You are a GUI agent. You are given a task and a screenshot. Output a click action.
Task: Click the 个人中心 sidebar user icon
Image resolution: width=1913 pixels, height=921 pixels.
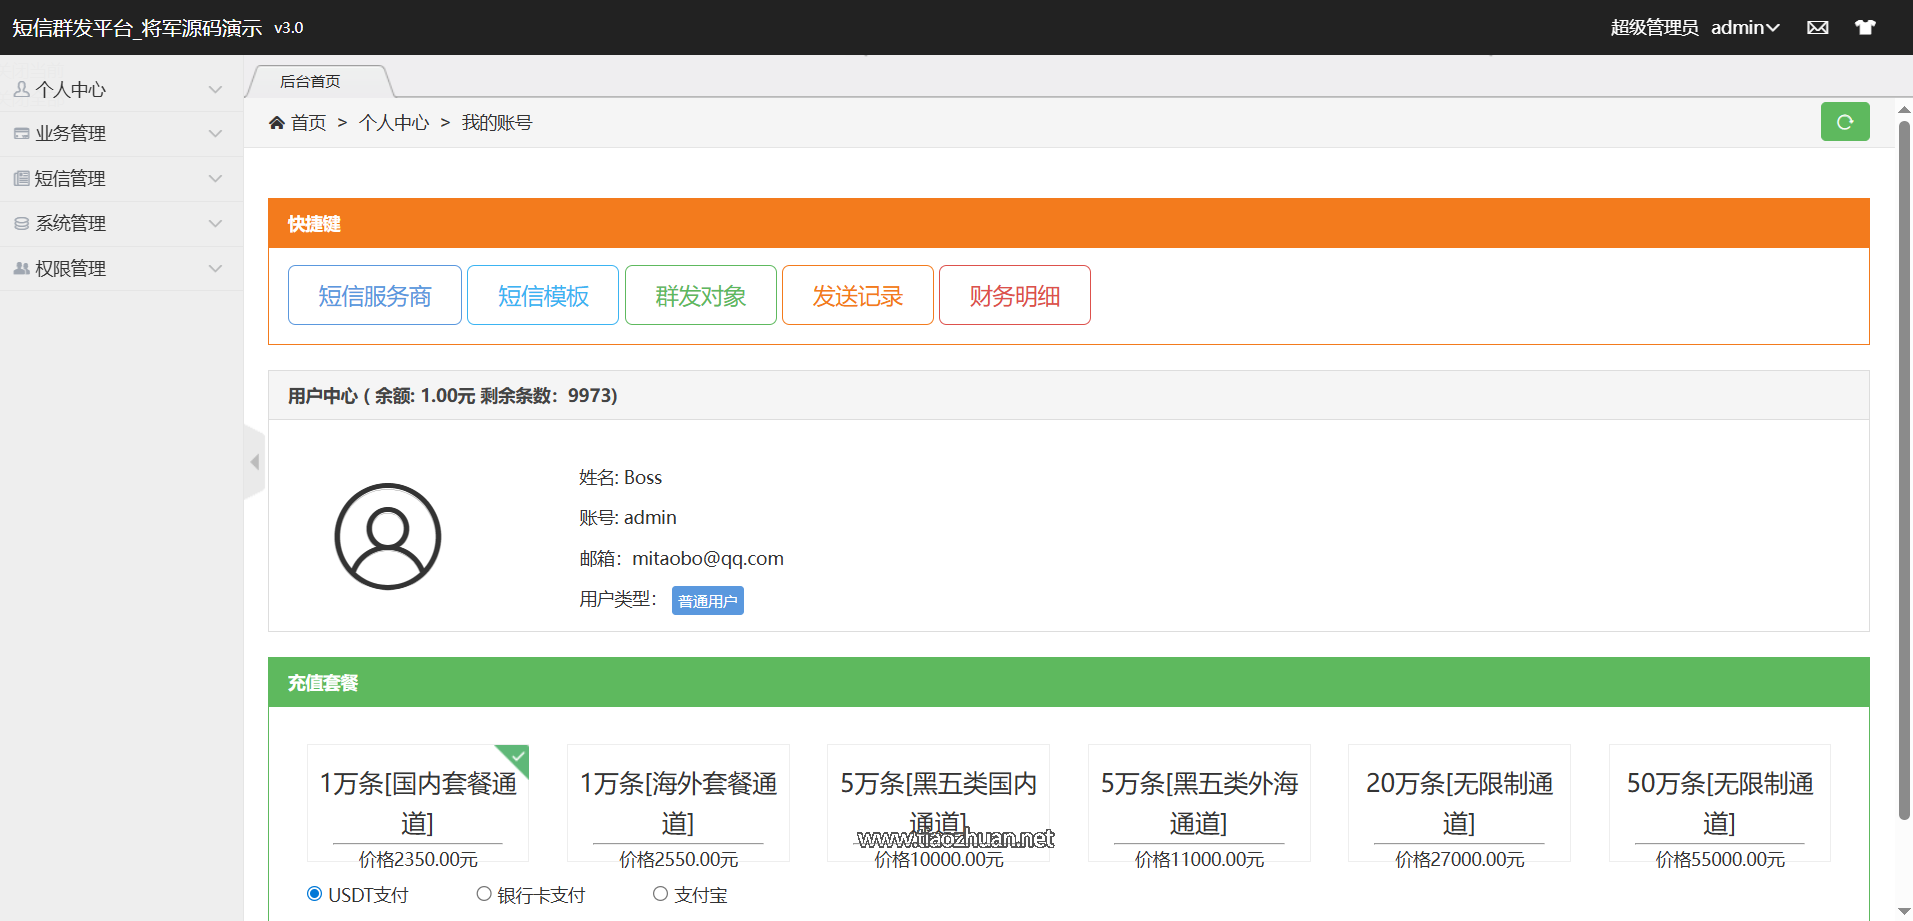[x=22, y=88]
